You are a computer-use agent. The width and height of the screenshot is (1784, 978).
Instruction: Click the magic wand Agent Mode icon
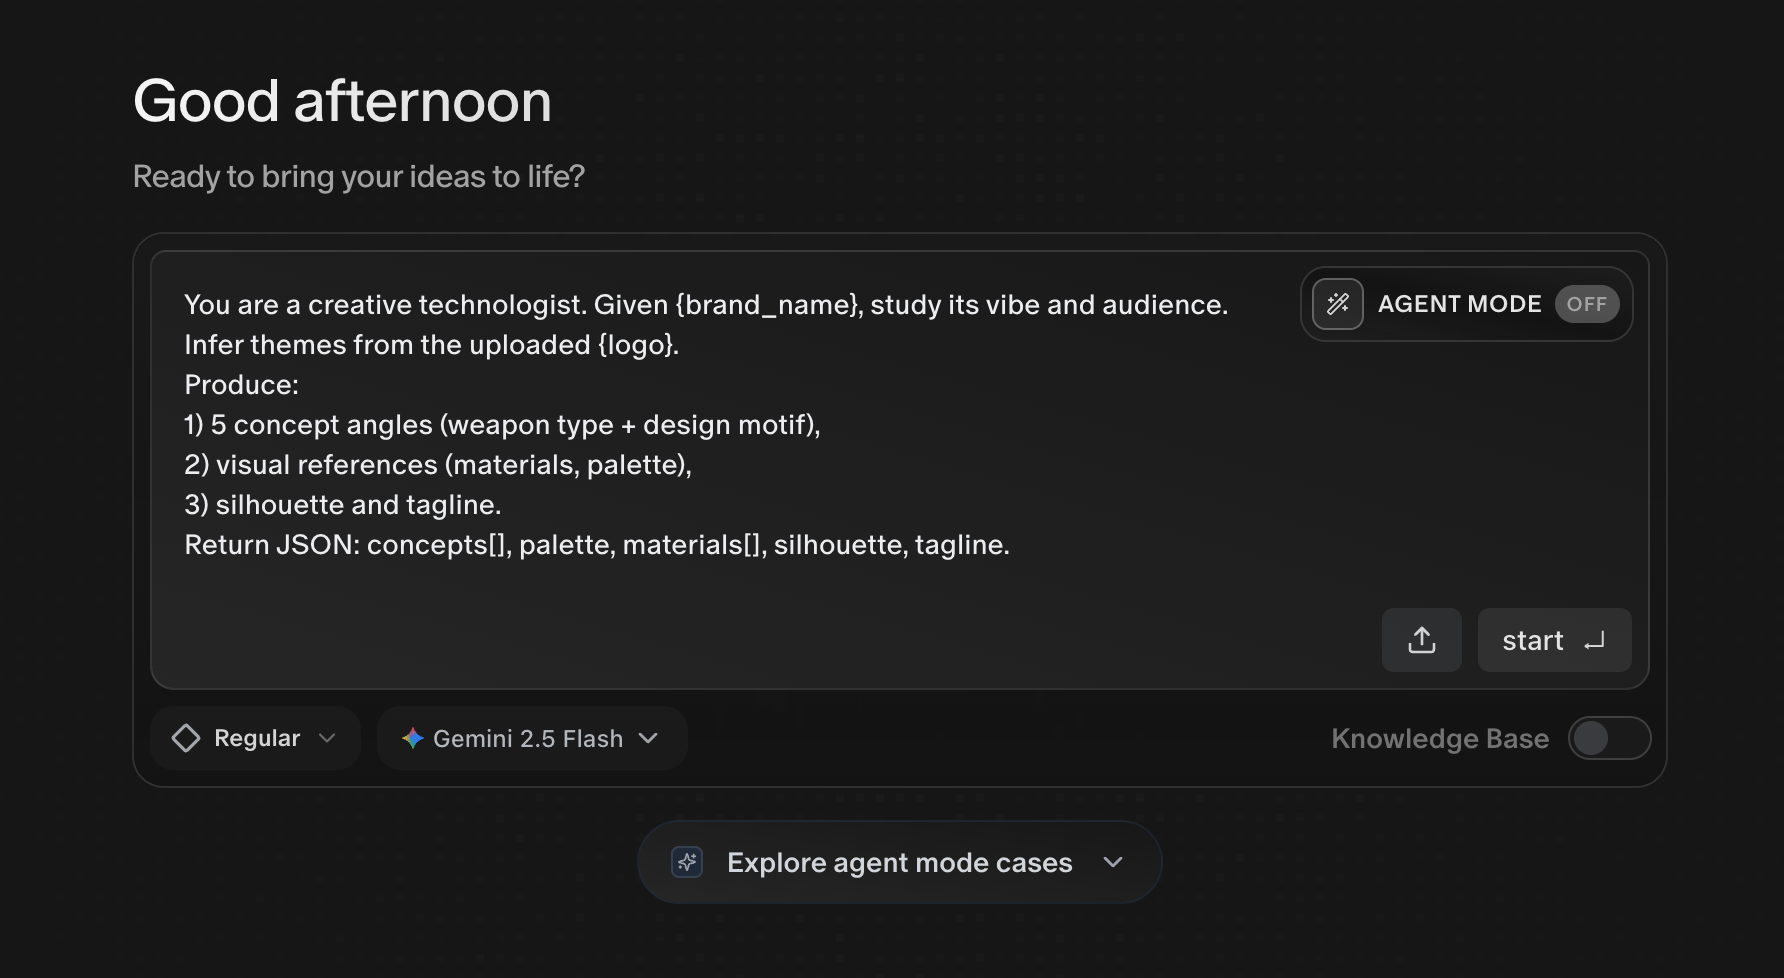[x=1337, y=304]
